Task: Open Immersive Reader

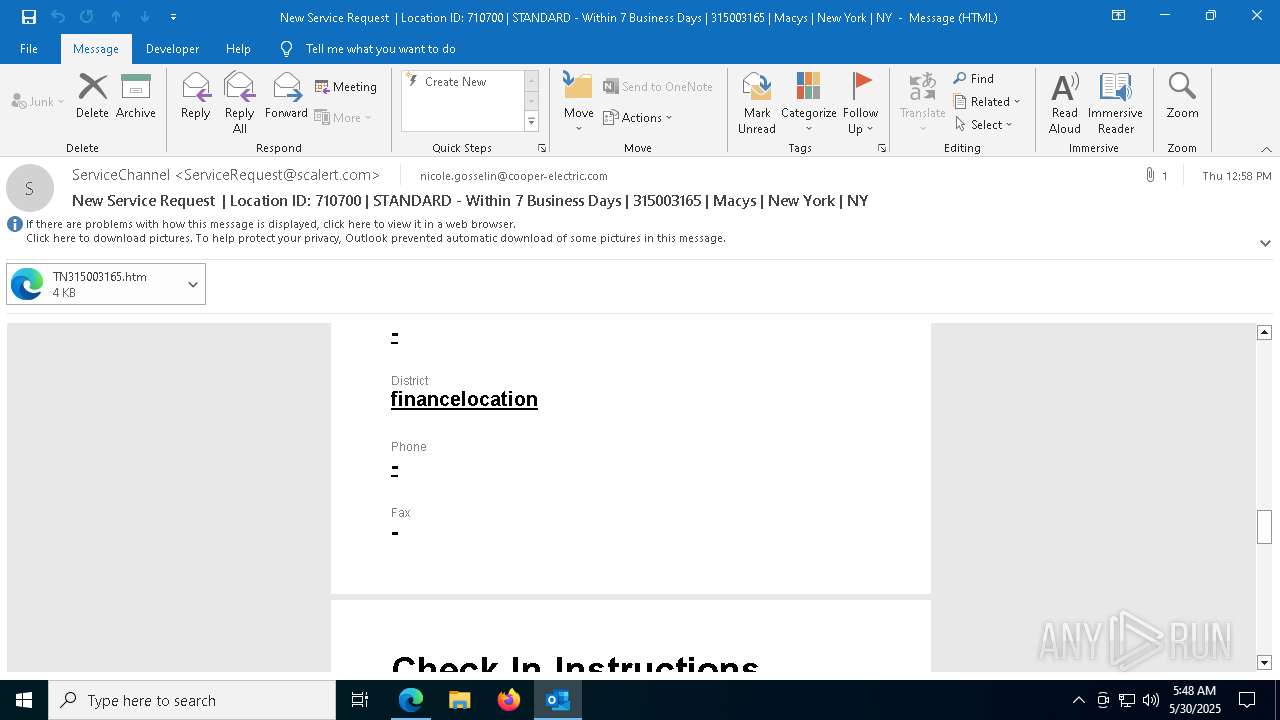Action: [1116, 104]
